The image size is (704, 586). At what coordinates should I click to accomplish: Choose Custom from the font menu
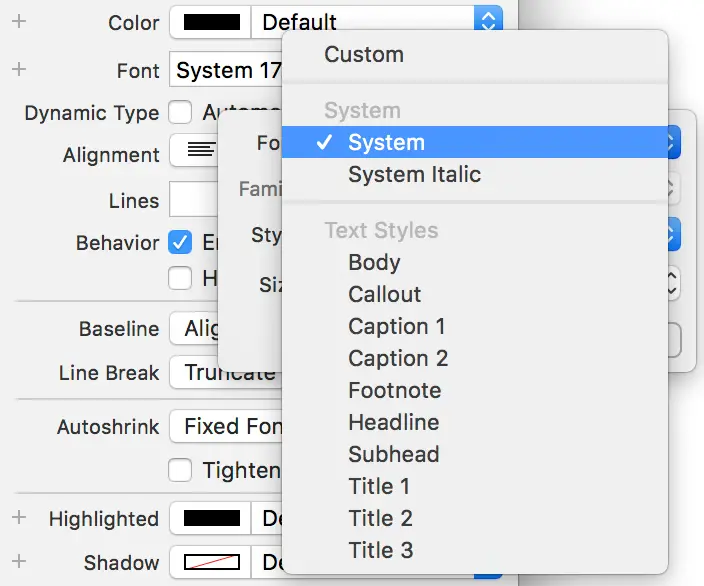pos(364,55)
